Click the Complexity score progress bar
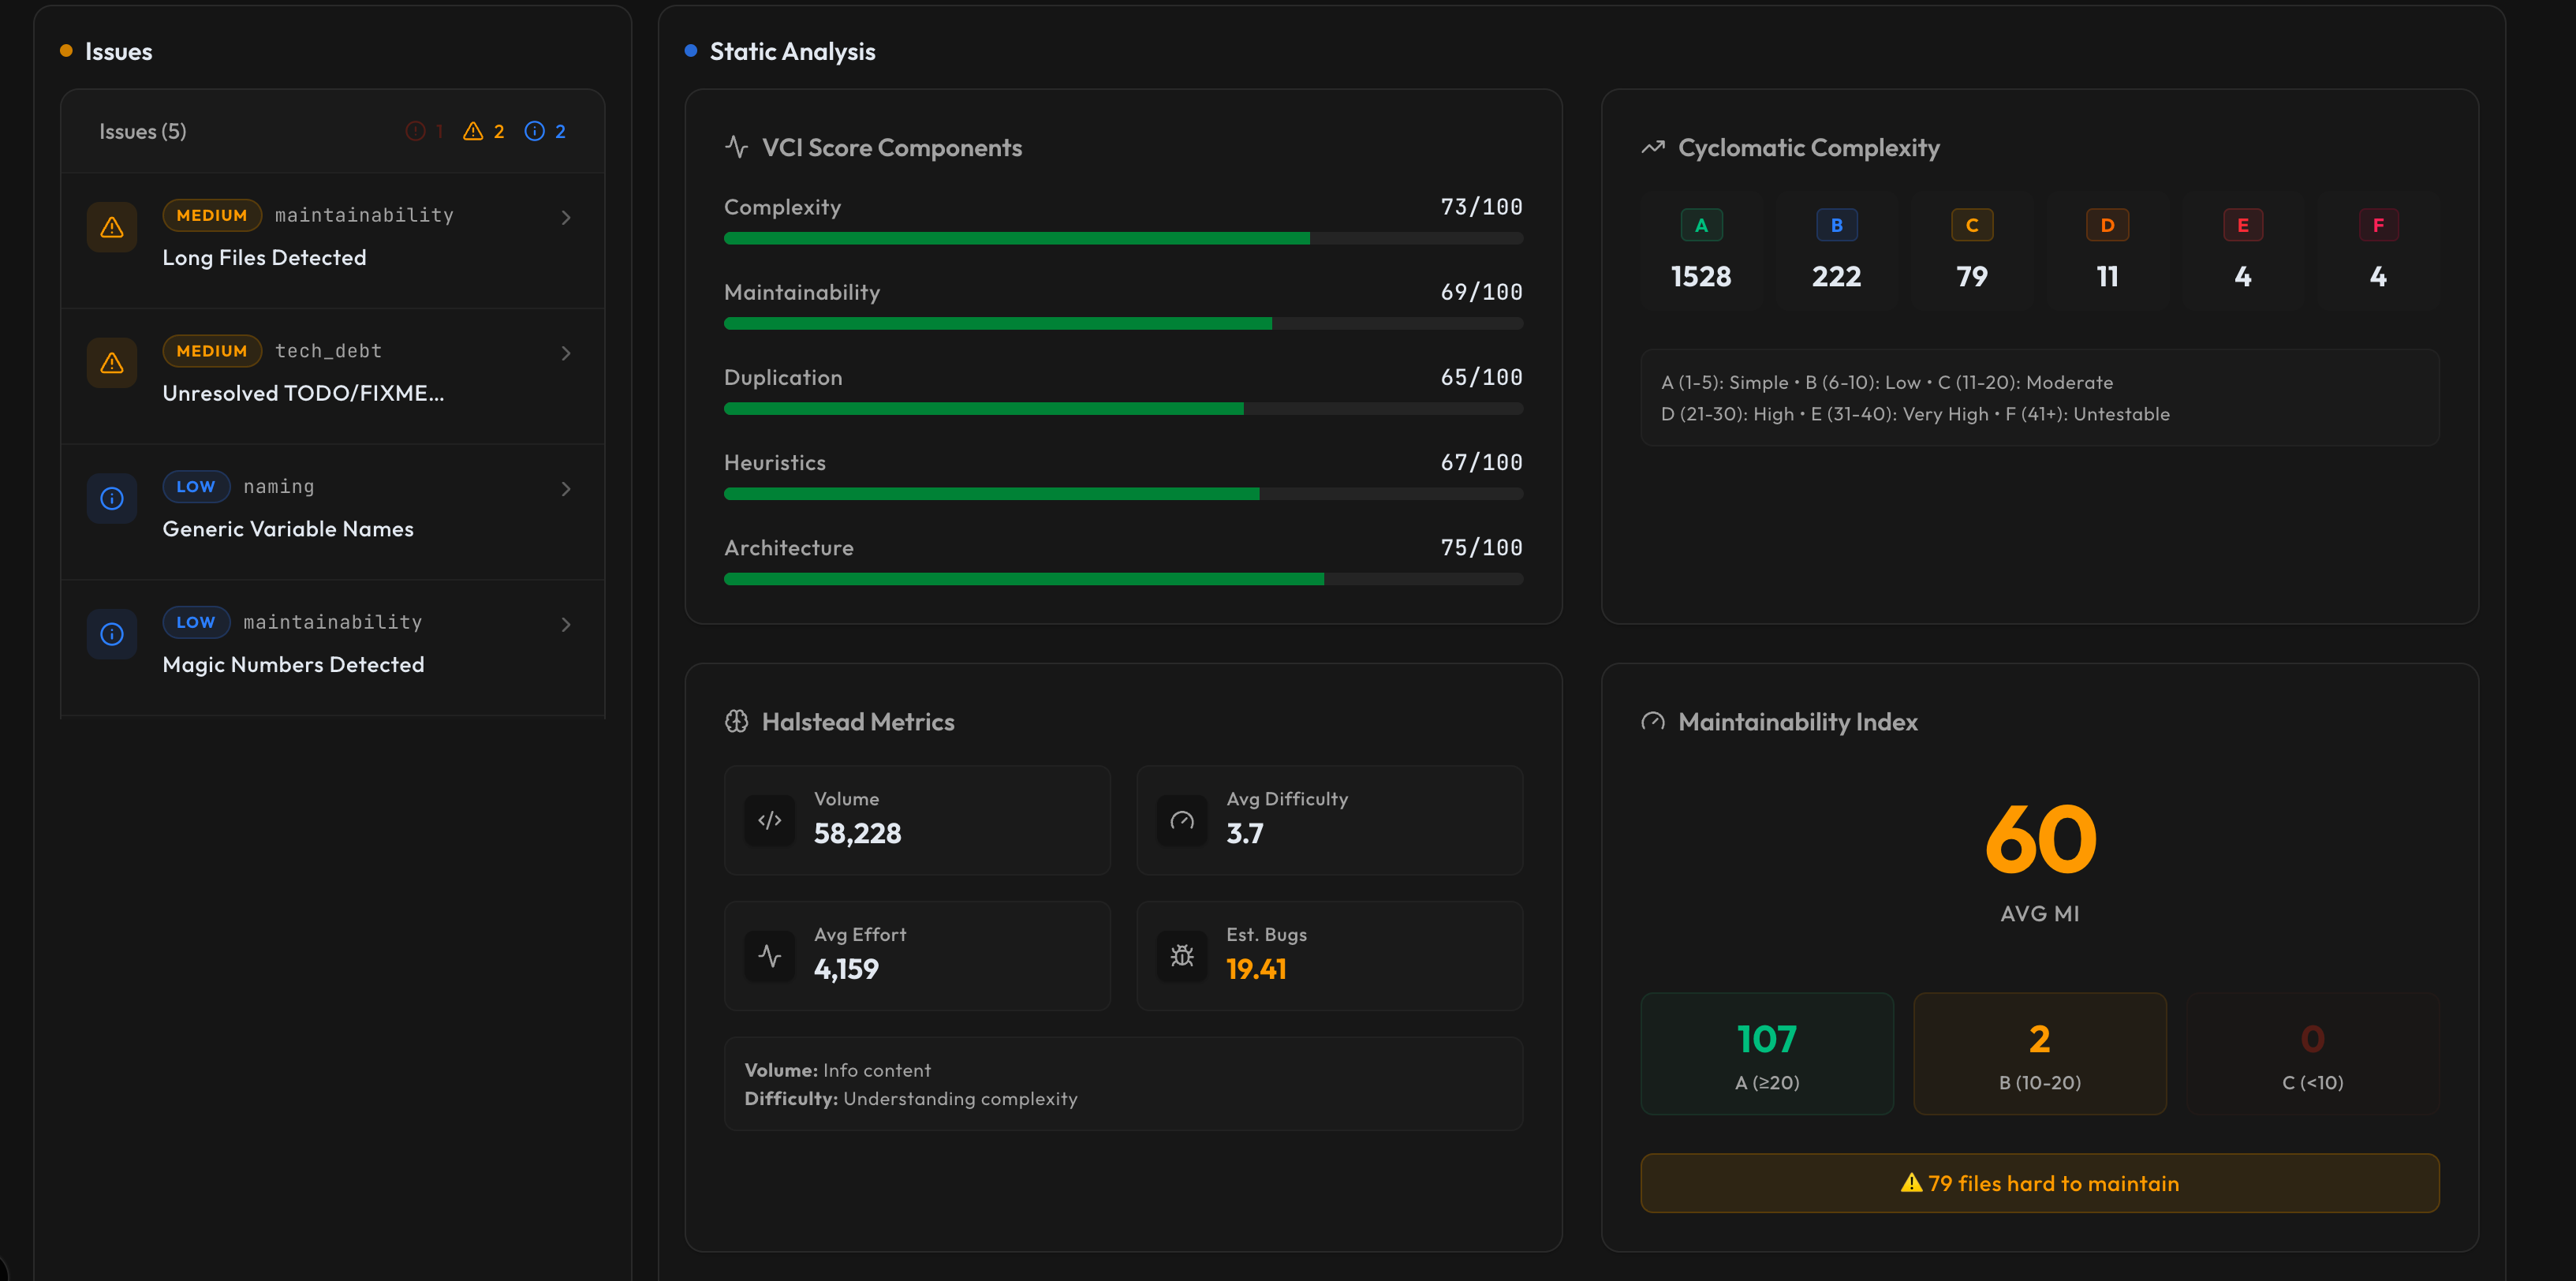The width and height of the screenshot is (2576, 1281). (x=1123, y=238)
